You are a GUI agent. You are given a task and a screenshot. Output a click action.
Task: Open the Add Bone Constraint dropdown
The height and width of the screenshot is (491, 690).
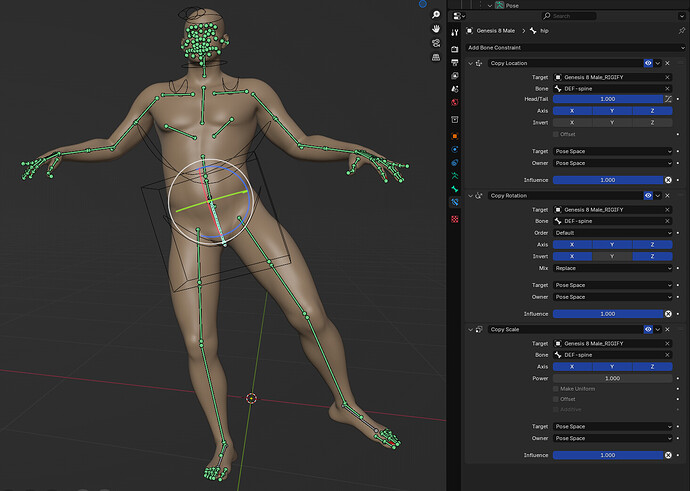[576, 48]
